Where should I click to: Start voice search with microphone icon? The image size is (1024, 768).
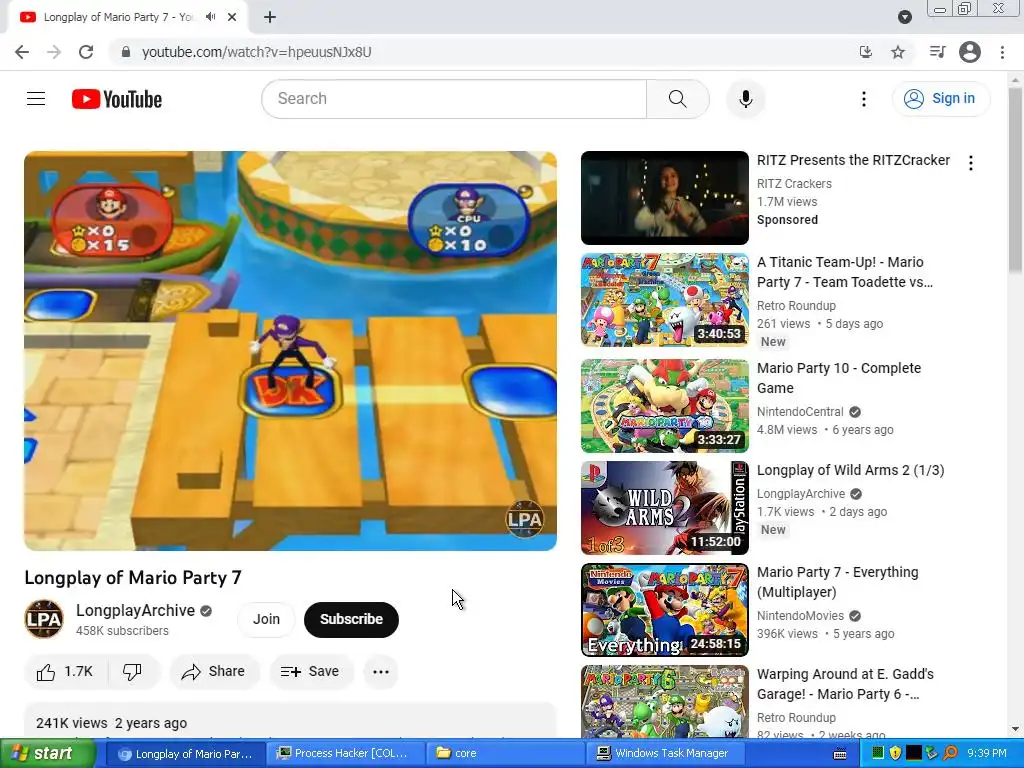(x=745, y=99)
